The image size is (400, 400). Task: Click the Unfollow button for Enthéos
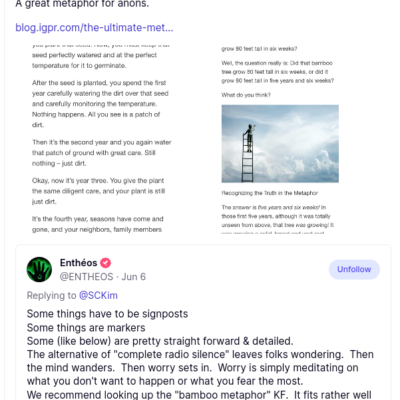click(354, 269)
